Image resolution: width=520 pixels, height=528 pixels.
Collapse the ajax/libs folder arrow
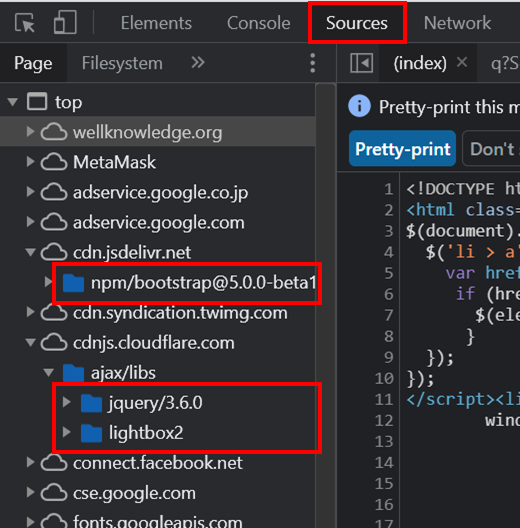tap(49, 372)
